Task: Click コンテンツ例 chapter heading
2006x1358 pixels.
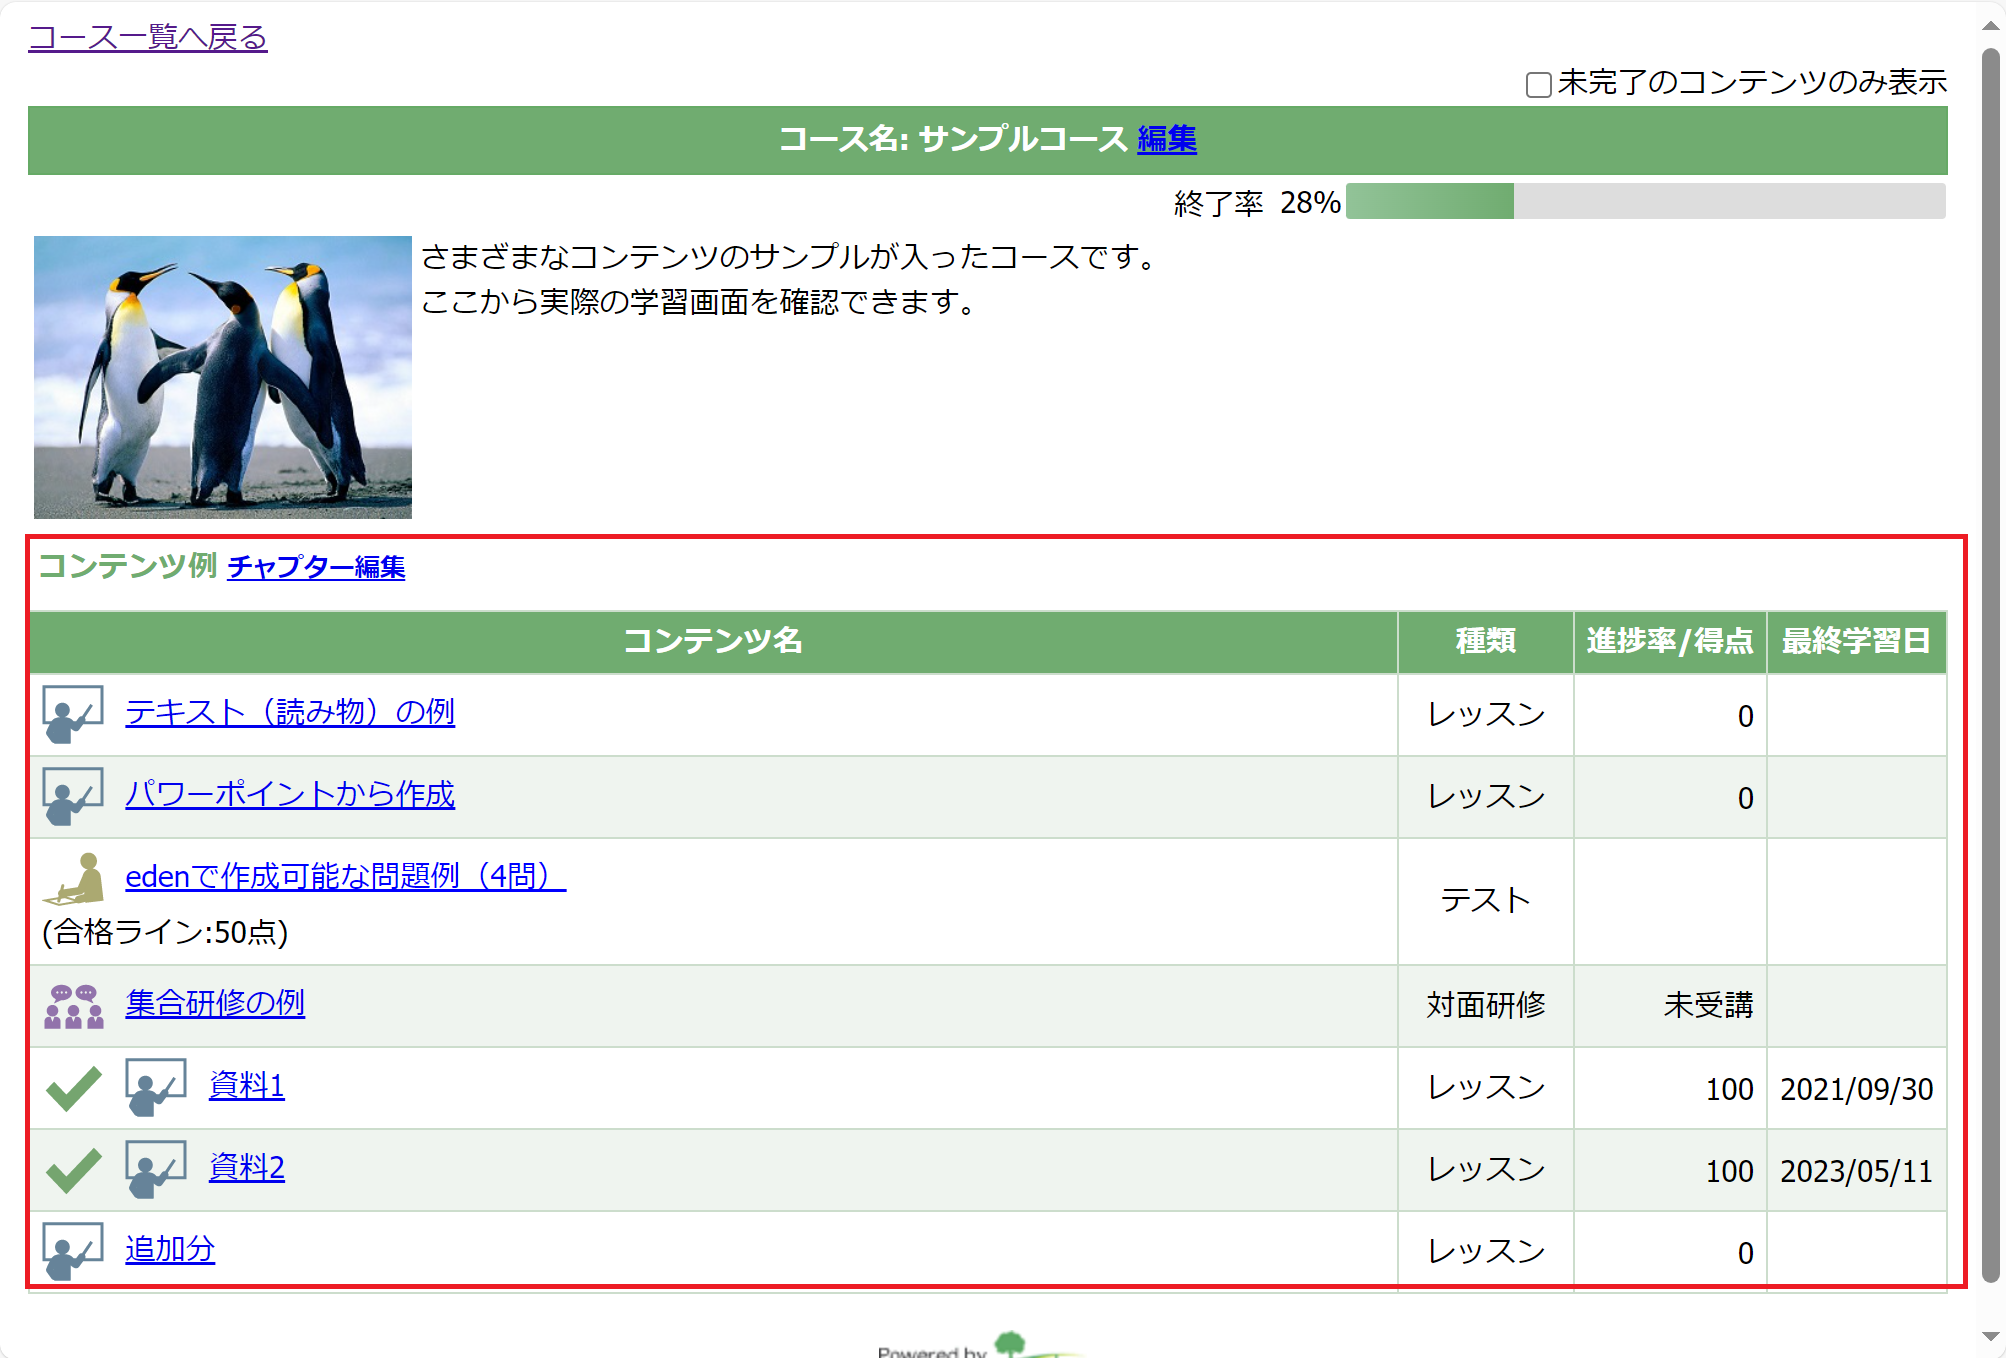Action: 127,566
